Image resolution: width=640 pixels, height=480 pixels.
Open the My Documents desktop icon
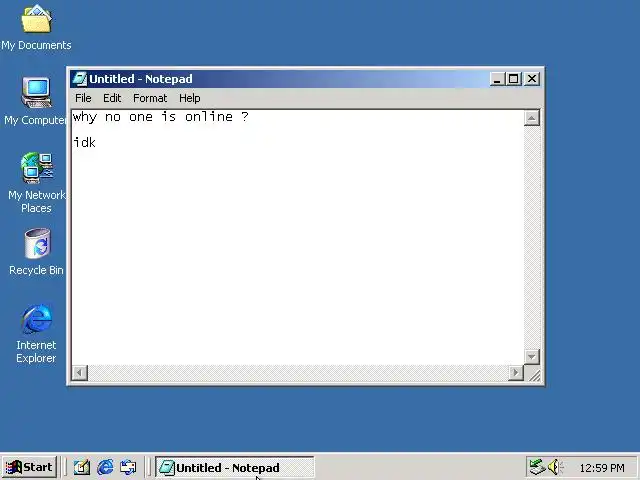(36, 27)
